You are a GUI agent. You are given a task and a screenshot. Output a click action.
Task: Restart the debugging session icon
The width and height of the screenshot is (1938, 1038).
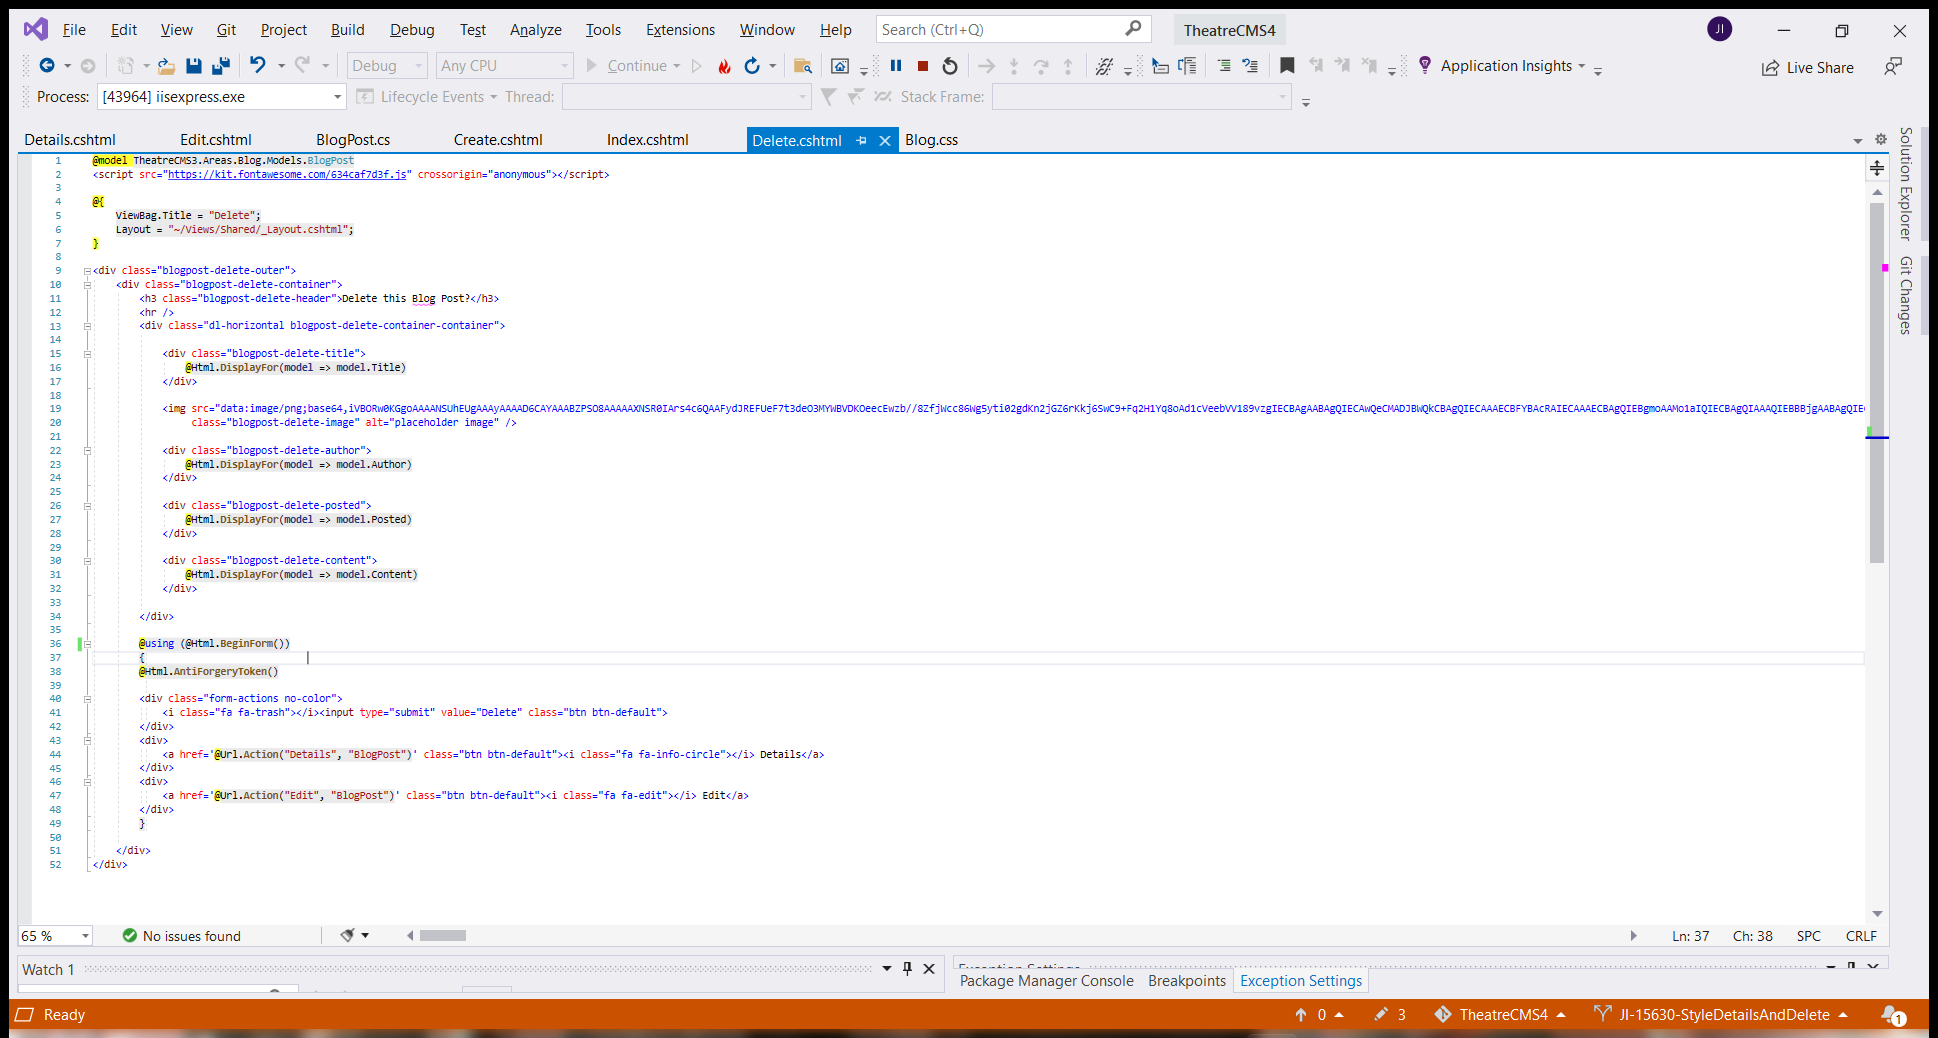[x=948, y=65]
